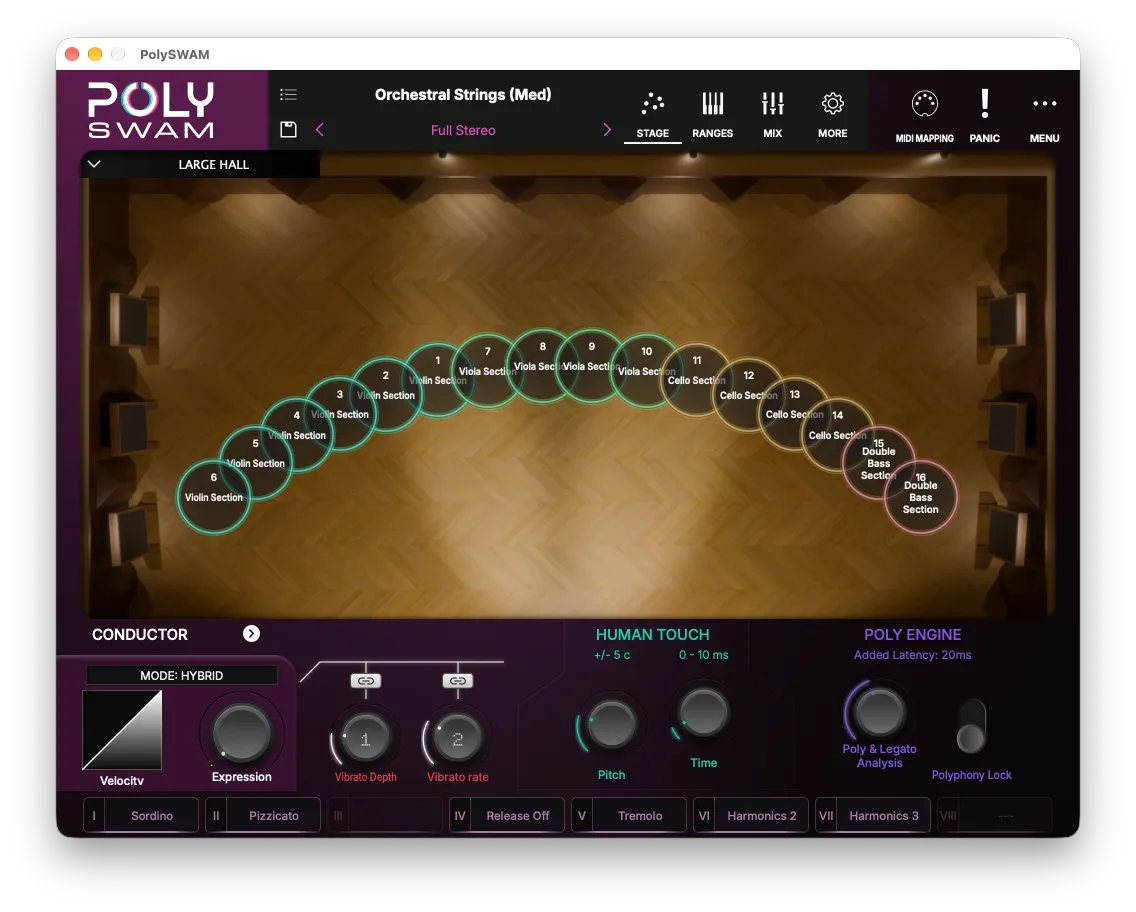Select Viola Section player 10 on stage
Viewport: 1136px width, 912px height.
(x=646, y=370)
